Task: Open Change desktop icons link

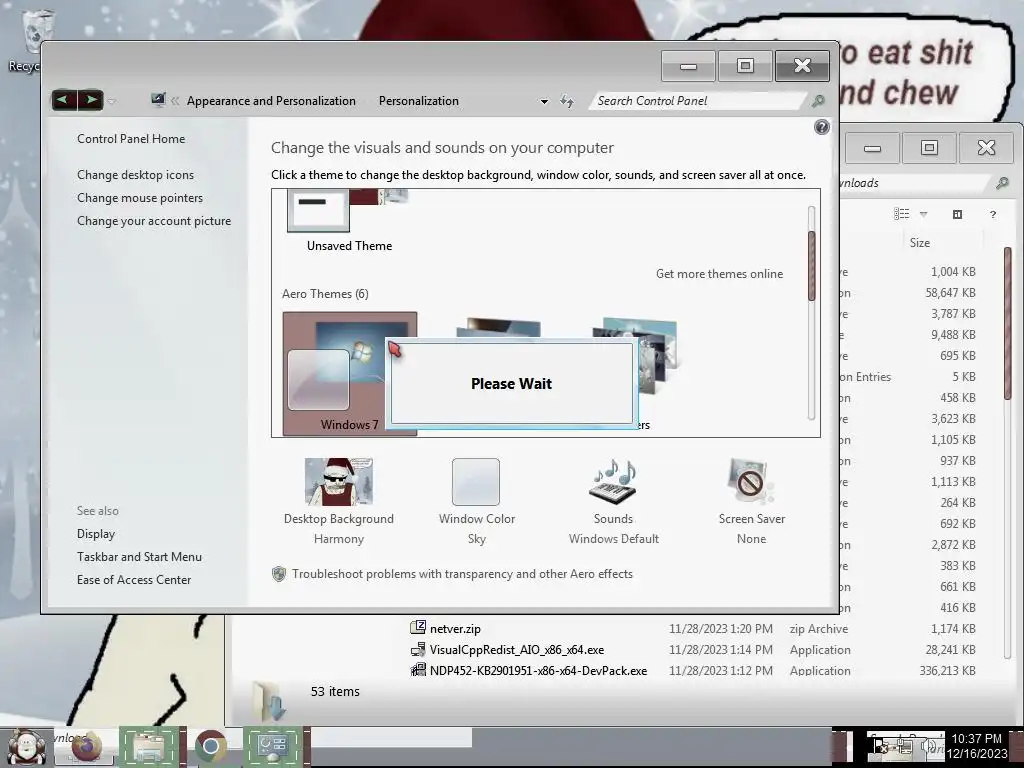Action: [135, 174]
